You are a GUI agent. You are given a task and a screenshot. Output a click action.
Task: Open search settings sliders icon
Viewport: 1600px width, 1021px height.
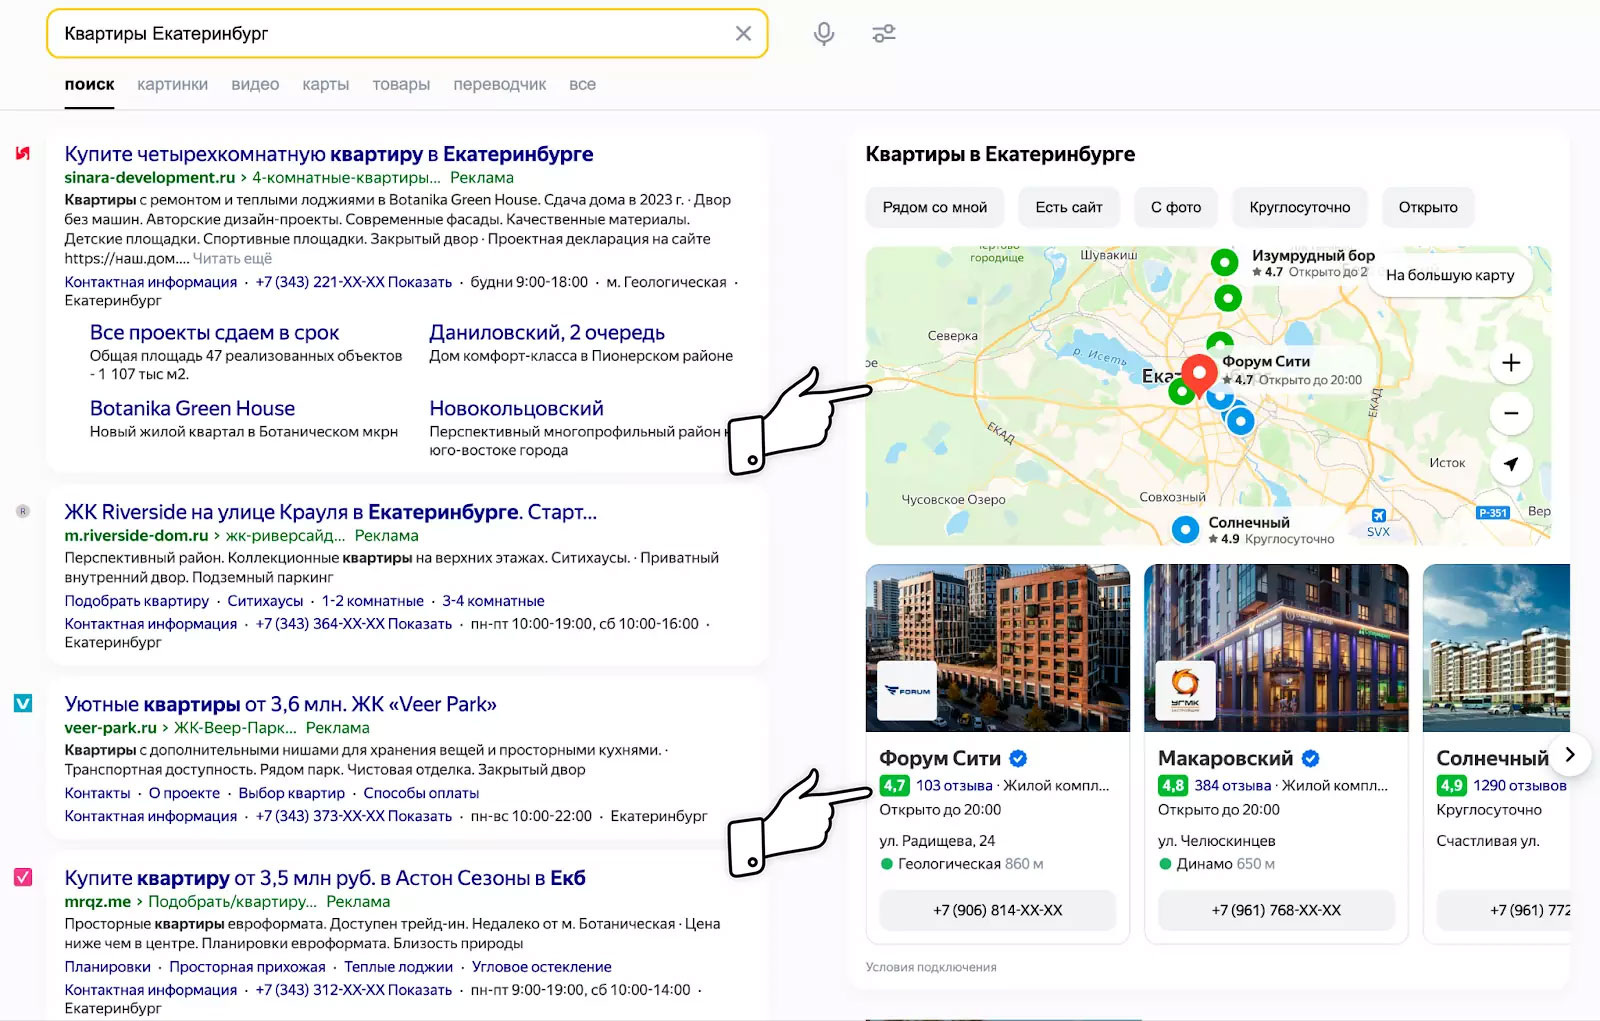(x=884, y=34)
